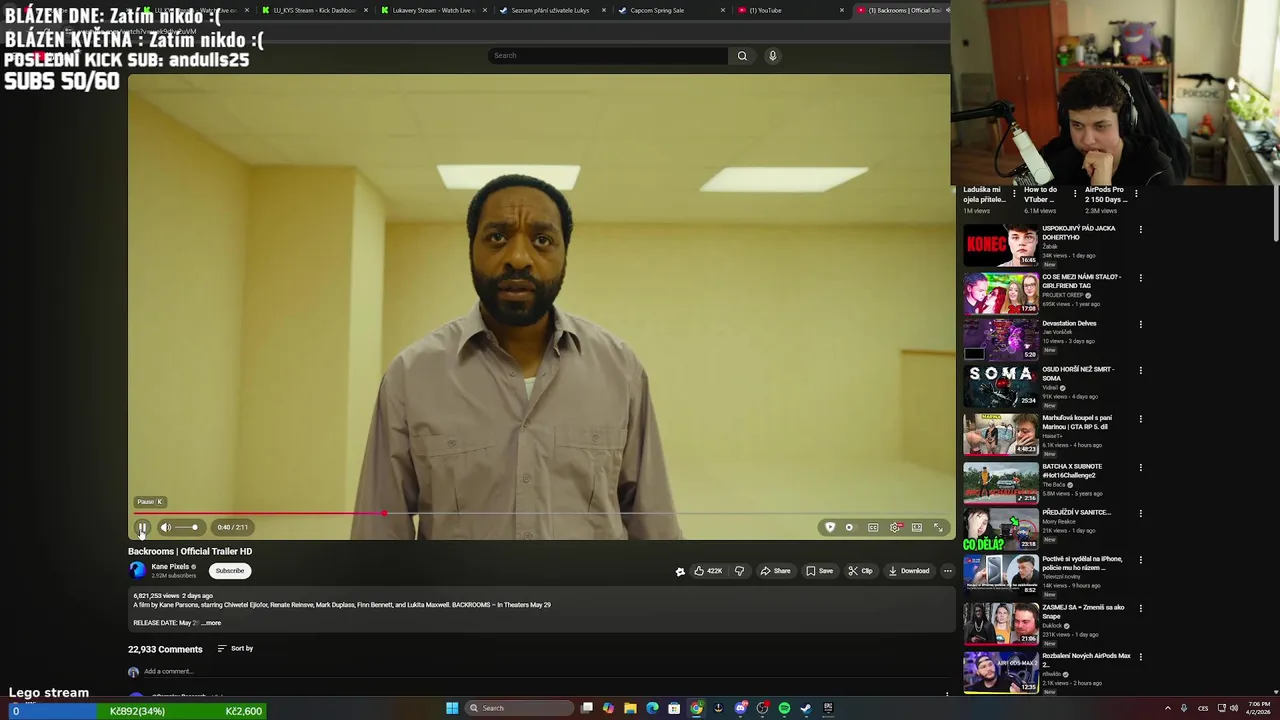Toggle the autoplay switch in the player

[x=850, y=527]
